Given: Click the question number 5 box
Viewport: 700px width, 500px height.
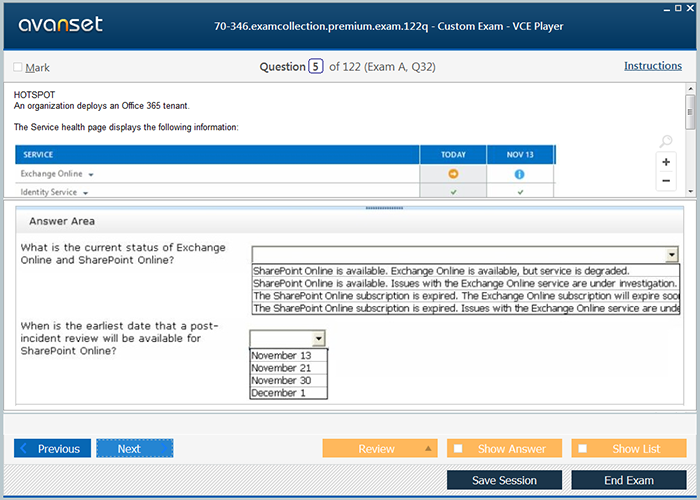Looking at the screenshot, I should [x=316, y=67].
